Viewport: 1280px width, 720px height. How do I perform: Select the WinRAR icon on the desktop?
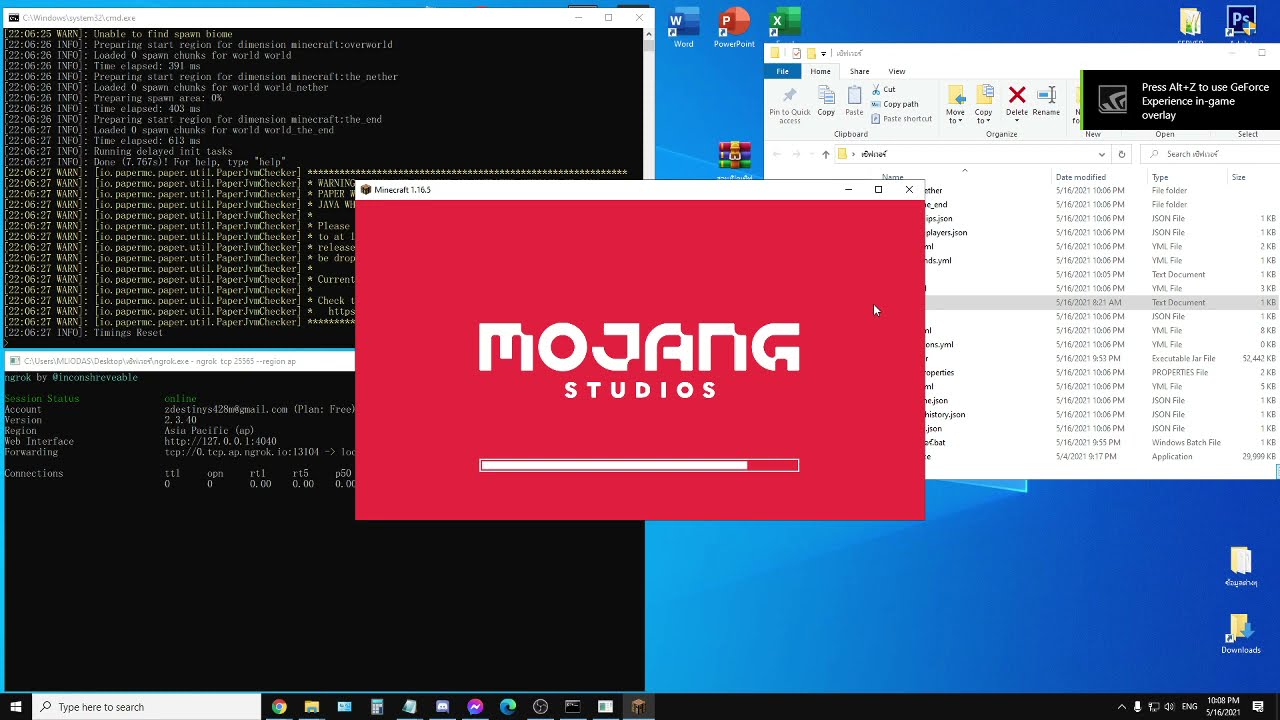734,157
